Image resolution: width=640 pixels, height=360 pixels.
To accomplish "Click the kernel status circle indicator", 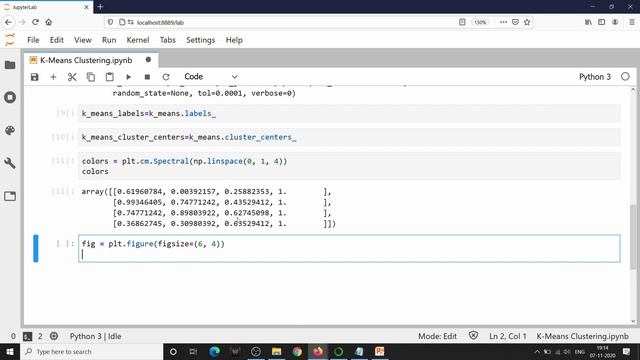I will tap(625, 77).
